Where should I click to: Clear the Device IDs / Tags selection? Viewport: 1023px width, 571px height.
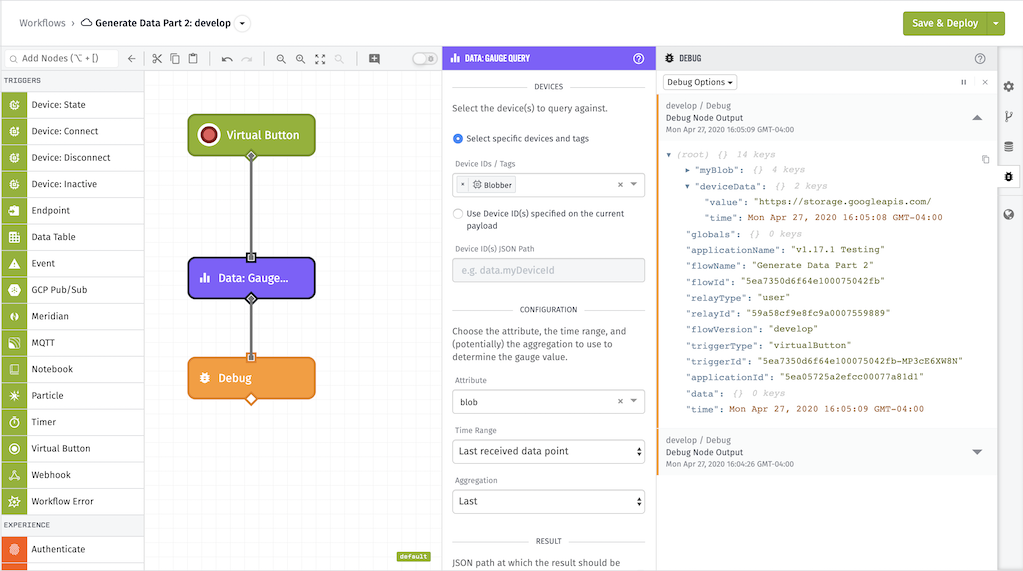[620, 185]
